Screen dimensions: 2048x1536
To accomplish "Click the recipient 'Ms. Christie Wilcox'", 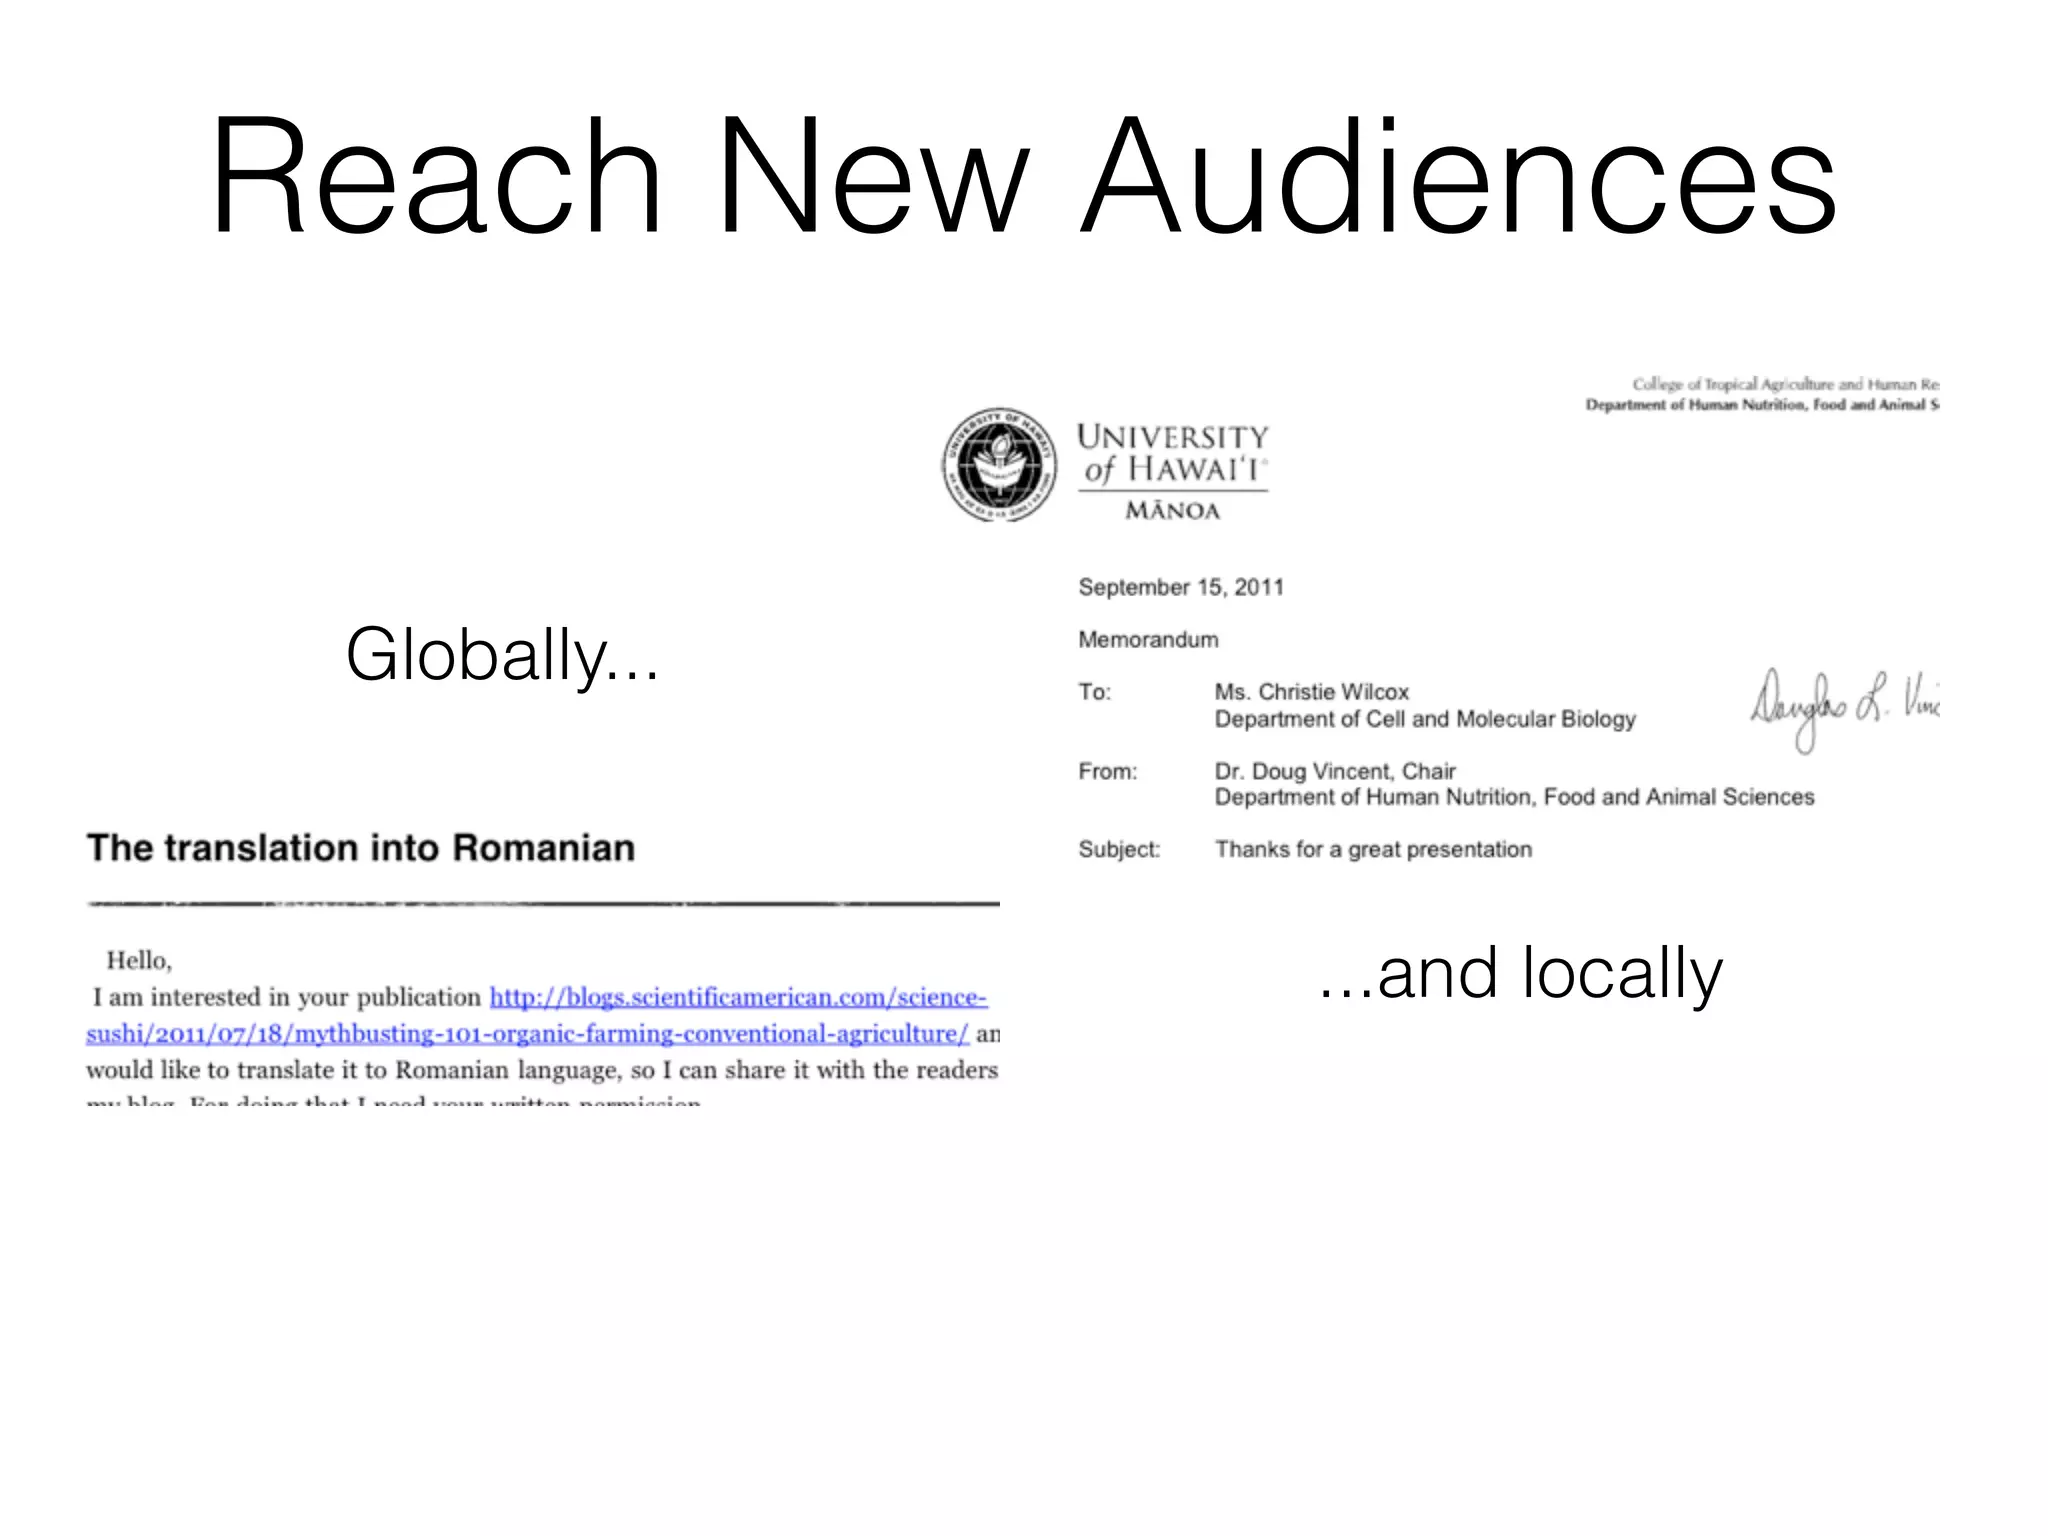I will click(x=1311, y=692).
